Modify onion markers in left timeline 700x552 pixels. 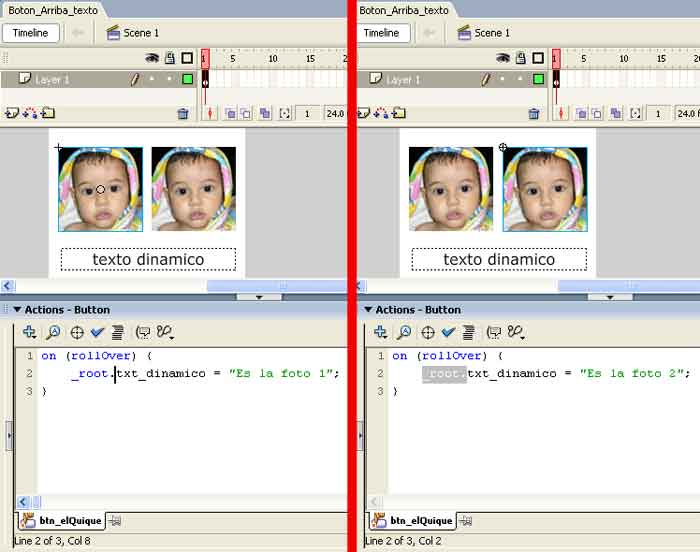tap(284, 113)
